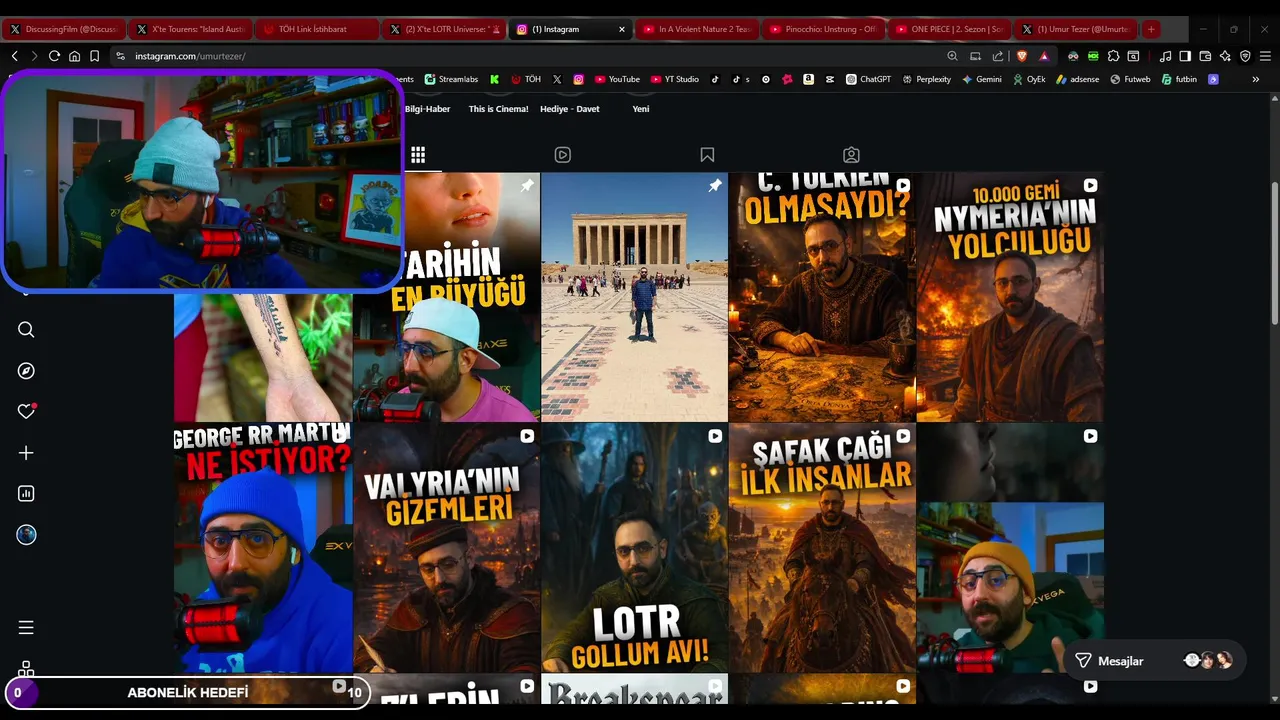This screenshot has width=1280, height=720.
Task: Open Brave Rewards triangle icon
Action: pyautogui.click(x=1043, y=56)
